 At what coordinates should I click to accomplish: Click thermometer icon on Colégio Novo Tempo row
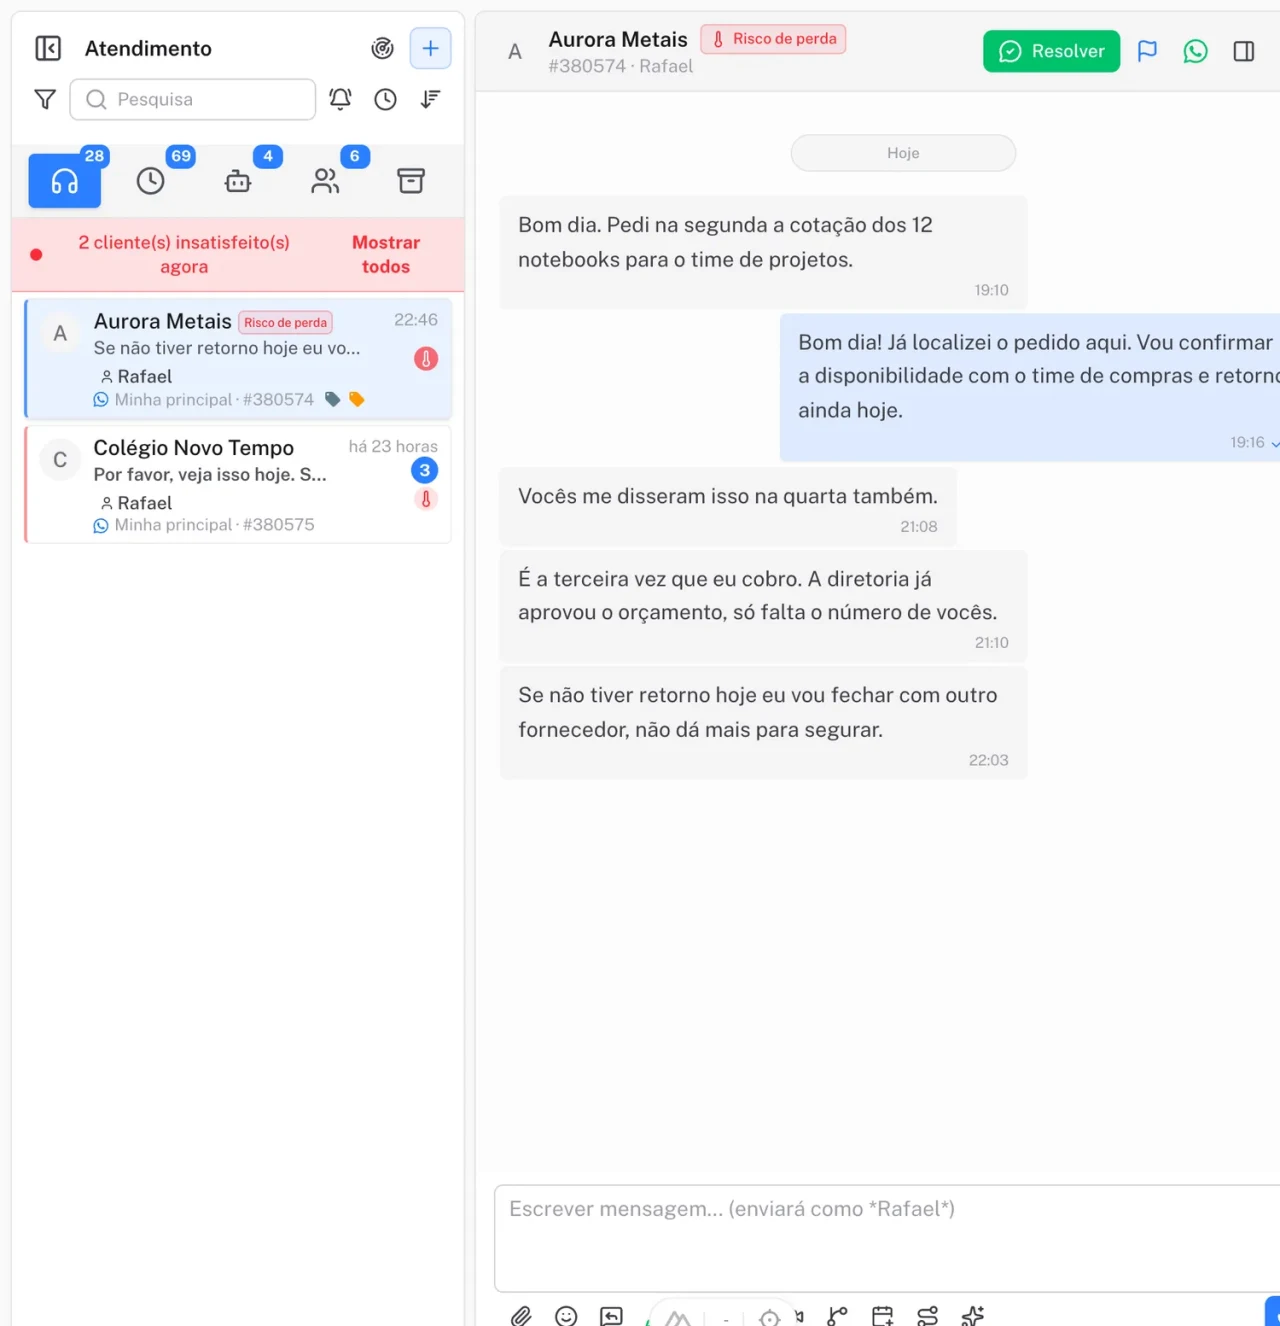point(426,499)
